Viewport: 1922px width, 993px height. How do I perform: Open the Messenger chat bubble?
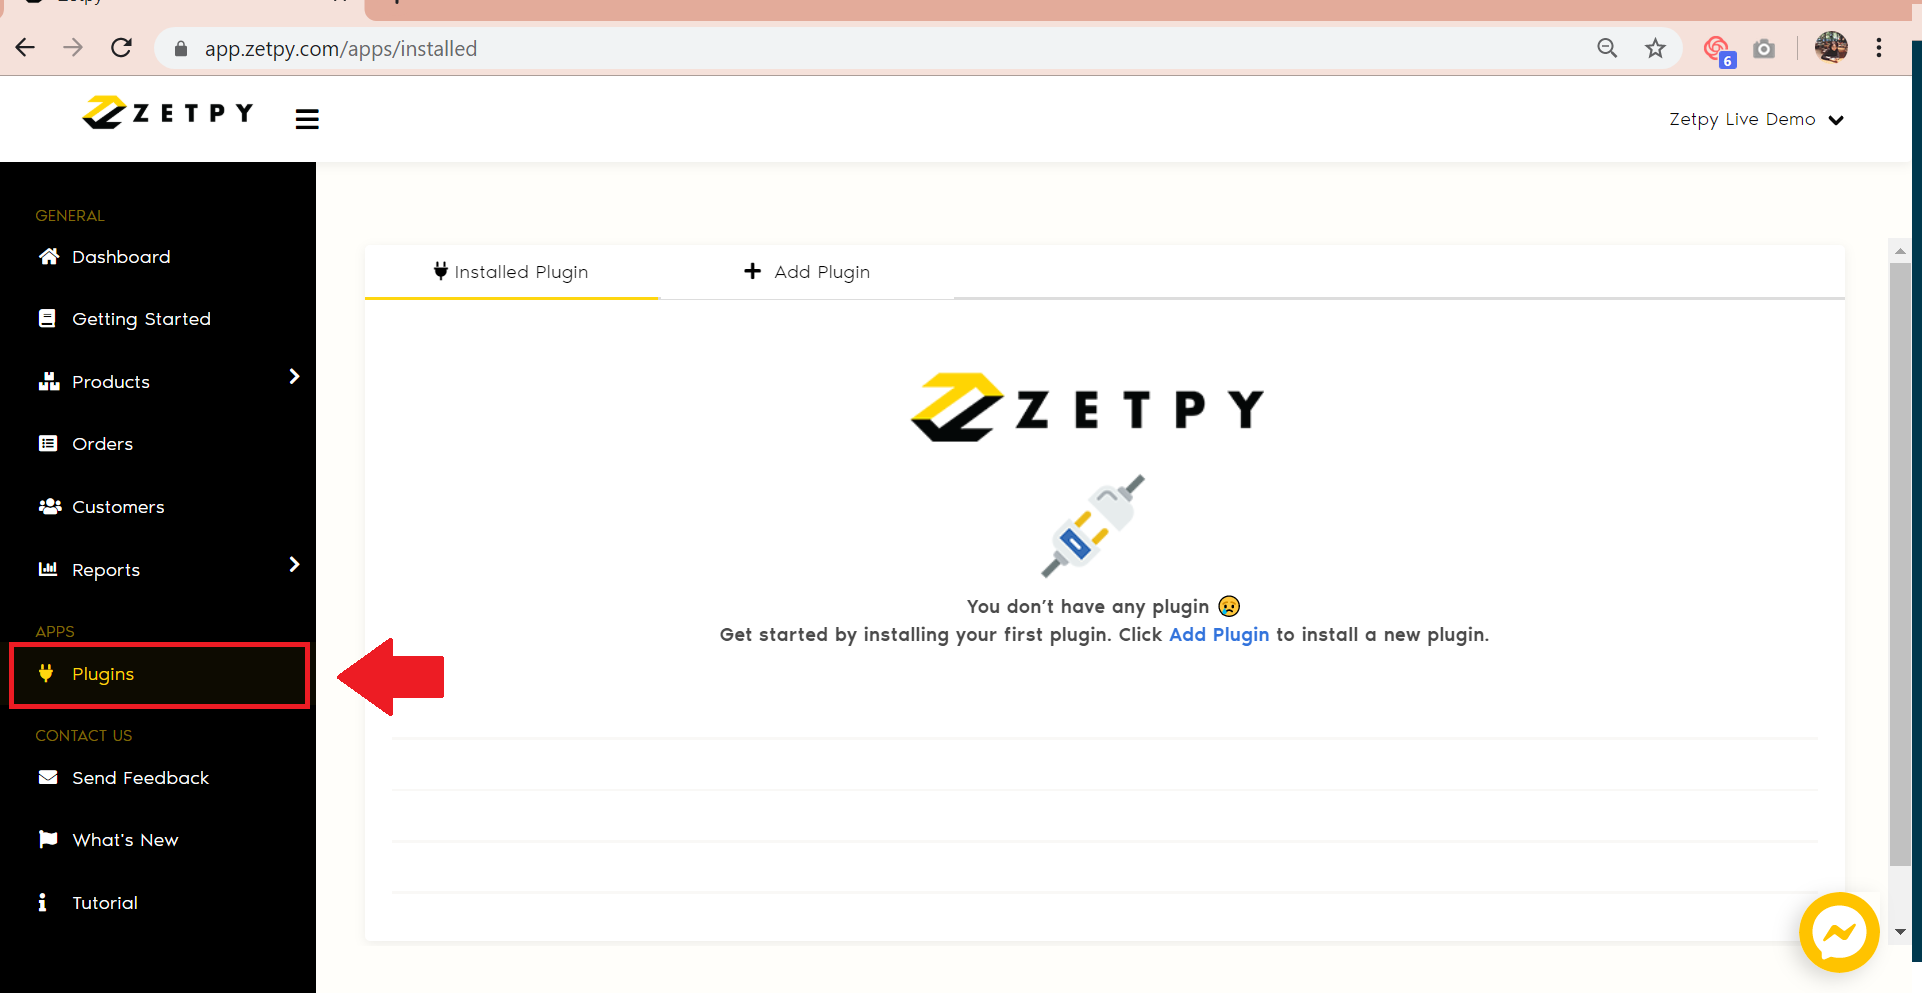coord(1839,932)
